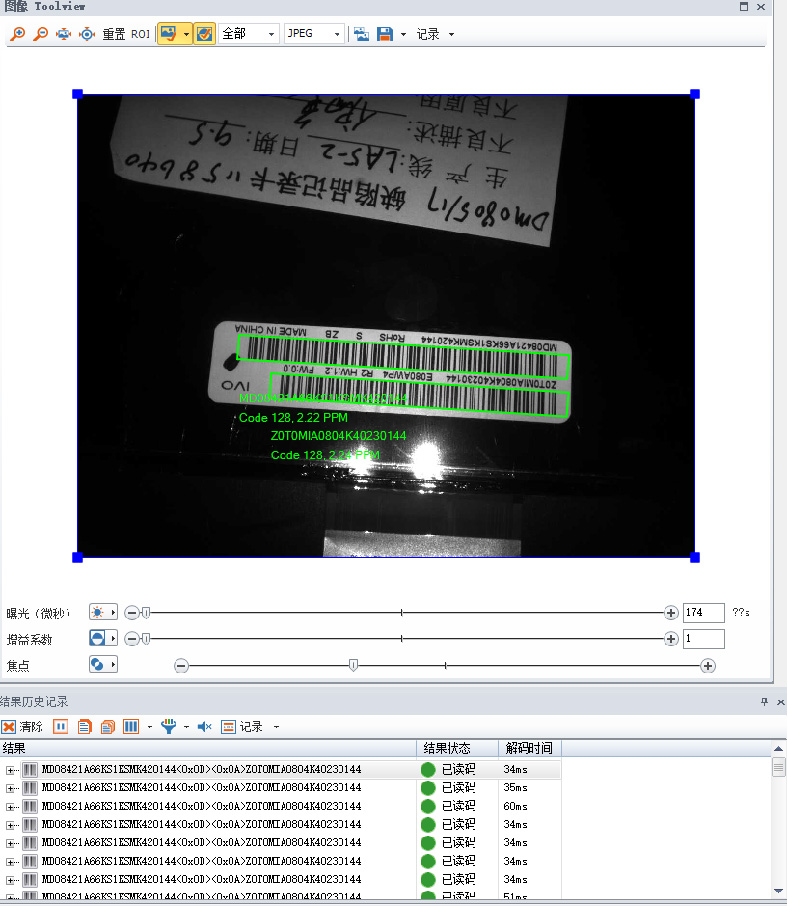Sort by the 结果 column header
Screen dimensions: 788x906
208,748
